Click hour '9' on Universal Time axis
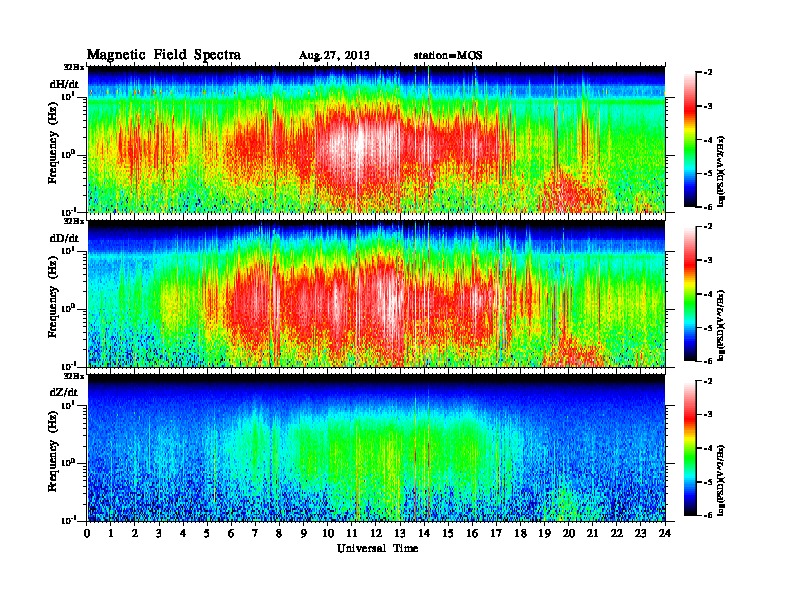Image resolution: width=792 pixels, height=612 pixels. pos(304,533)
